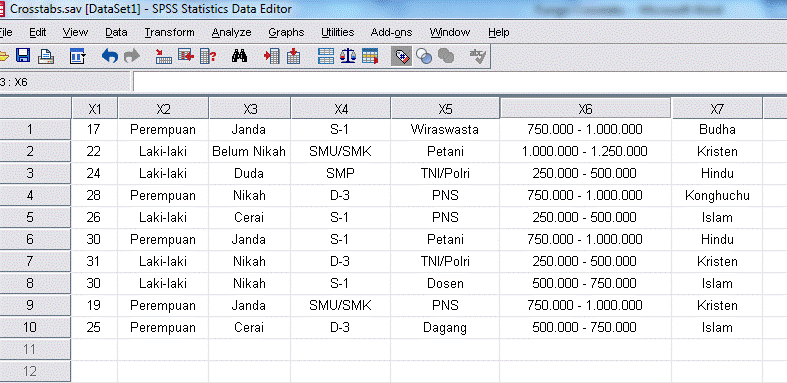Screen dimensions: 787x383
Task: Click the Insert Cases icon
Action: click(x=271, y=56)
